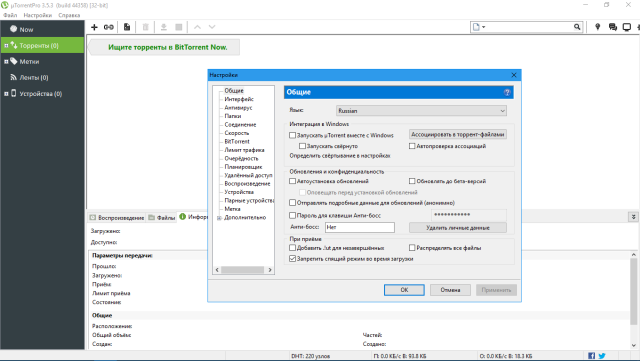Click the Facebook icon in status bar

click(x=591, y=356)
